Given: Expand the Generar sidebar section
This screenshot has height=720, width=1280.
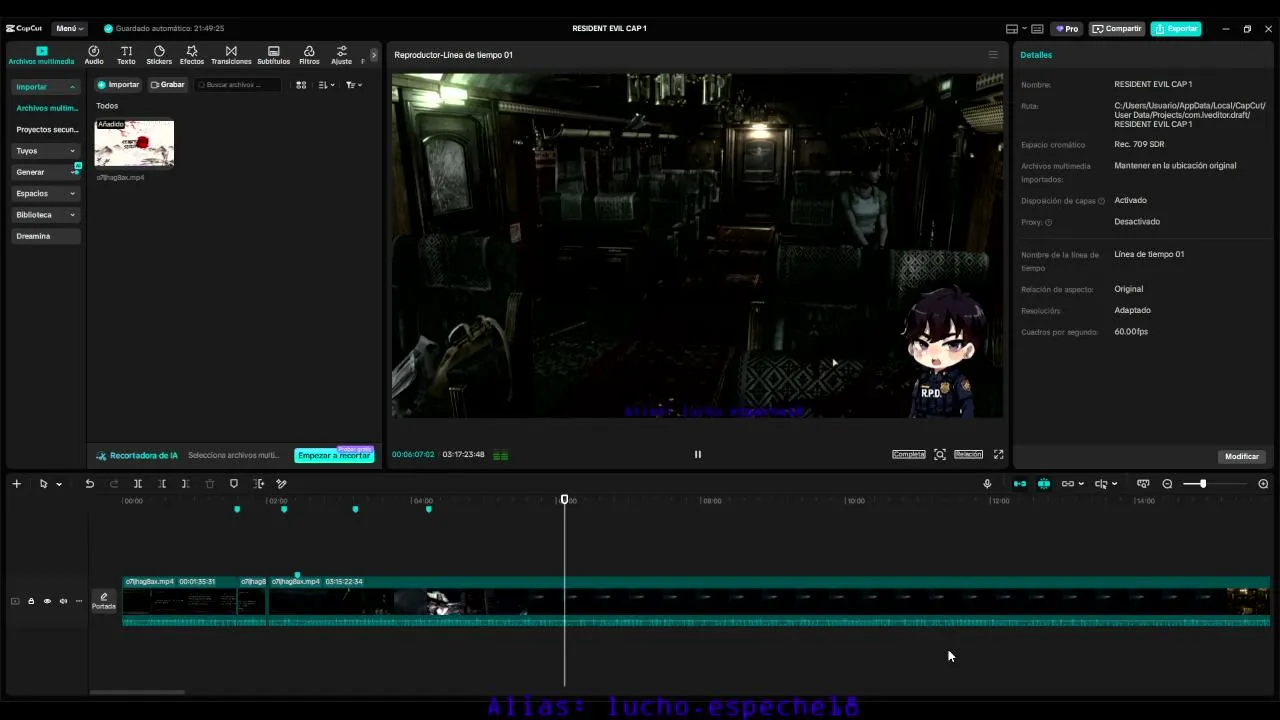Looking at the screenshot, I should 45,172.
